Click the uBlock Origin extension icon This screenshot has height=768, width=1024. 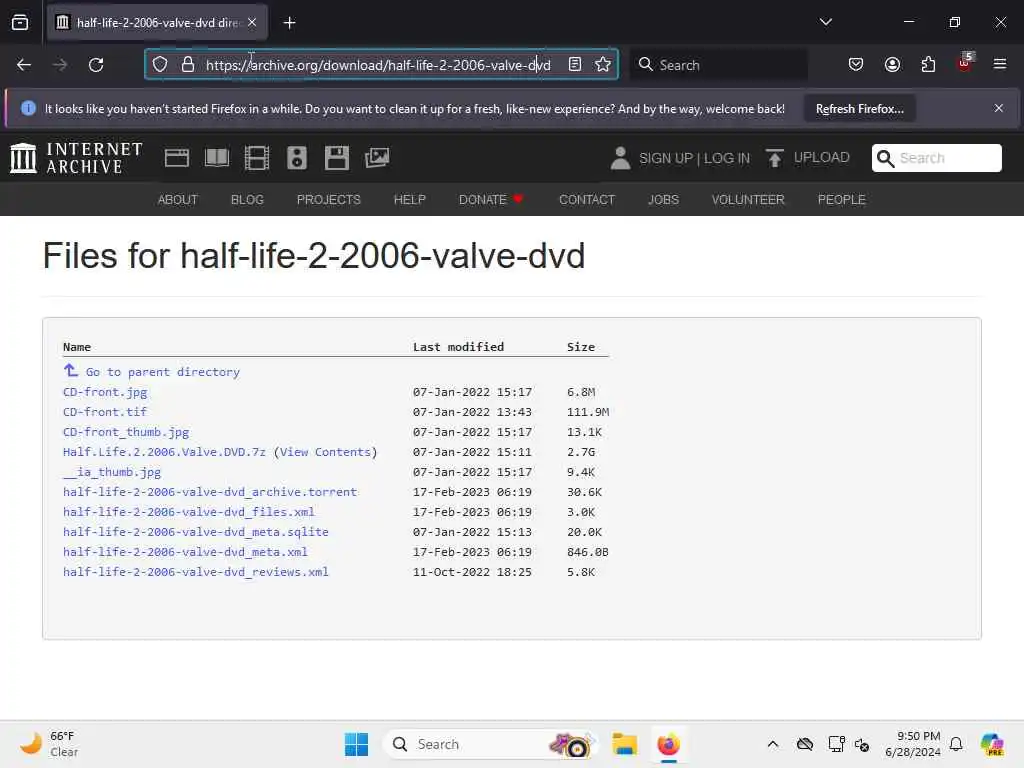965,63
